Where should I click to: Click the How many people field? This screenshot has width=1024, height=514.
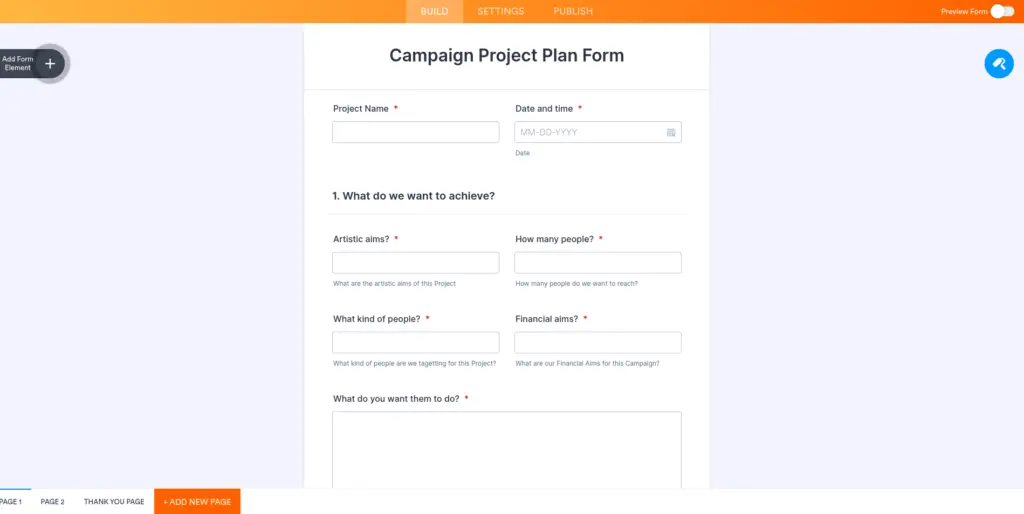[598, 263]
